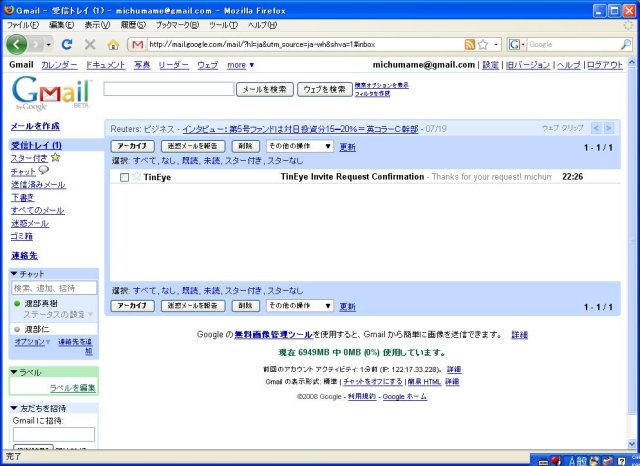The image size is (640, 466).
Task: Open the bottom その他の操作 dropdown
Action: [x=300, y=306]
